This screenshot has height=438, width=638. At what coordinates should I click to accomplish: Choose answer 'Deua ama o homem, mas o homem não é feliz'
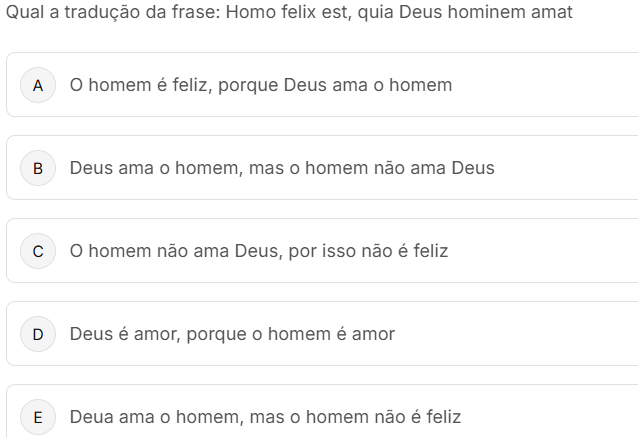click(265, 417)
